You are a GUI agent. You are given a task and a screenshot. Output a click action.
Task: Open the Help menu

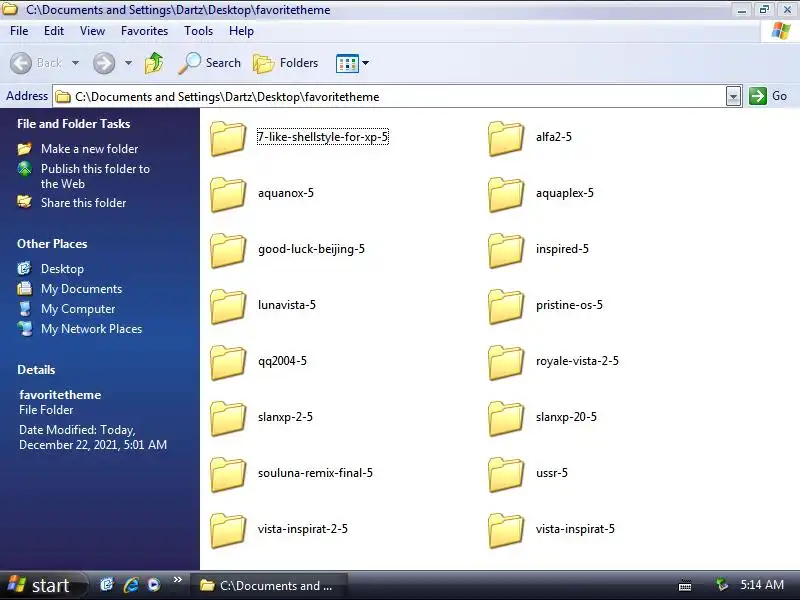pyautogui.click(x=241, y=31)
